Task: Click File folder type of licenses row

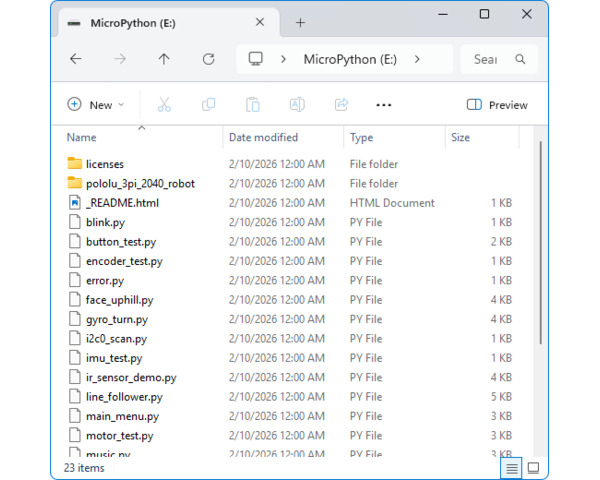Action: tap(373, 164)
